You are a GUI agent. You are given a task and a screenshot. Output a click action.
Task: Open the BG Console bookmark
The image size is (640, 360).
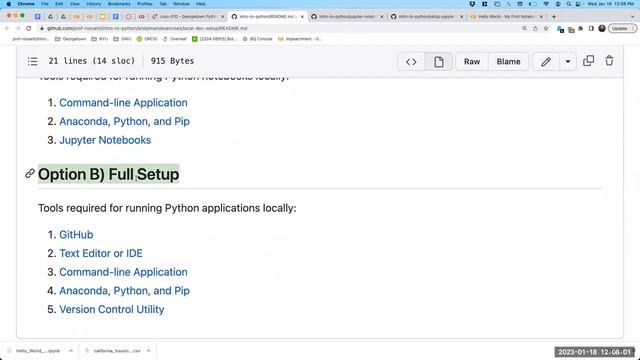(x=258, y=39)
